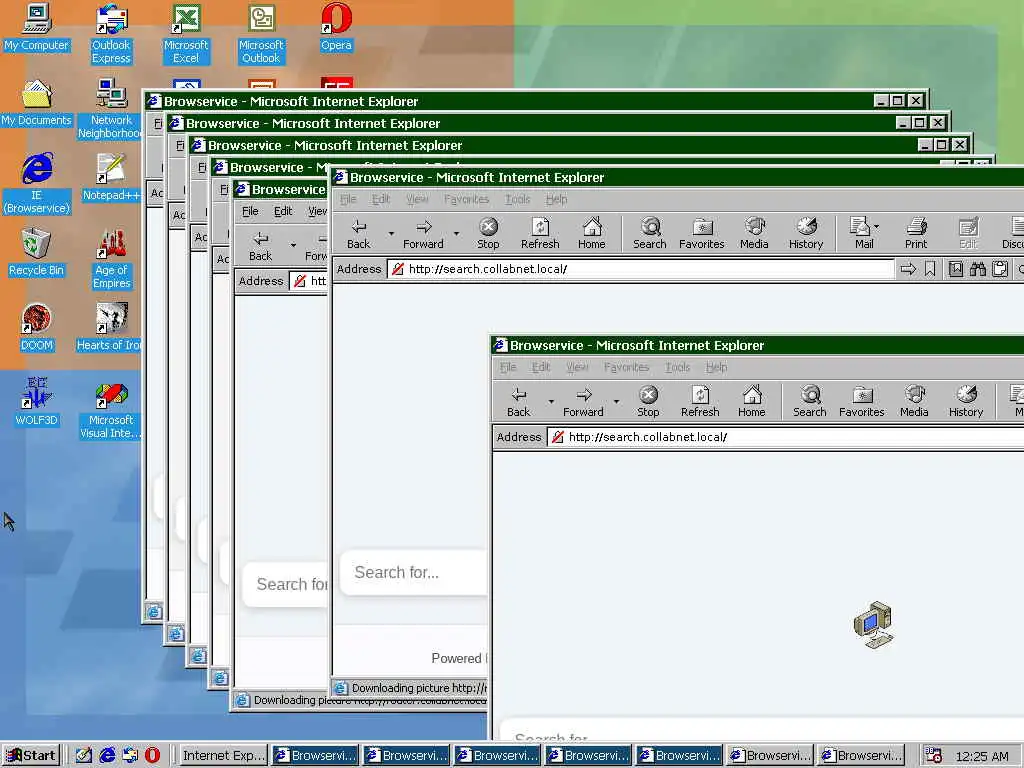Viewport: 1024px width, 768px height.
Task: Select the My Computer desktop icon
Action: click(x=37, y=27)
